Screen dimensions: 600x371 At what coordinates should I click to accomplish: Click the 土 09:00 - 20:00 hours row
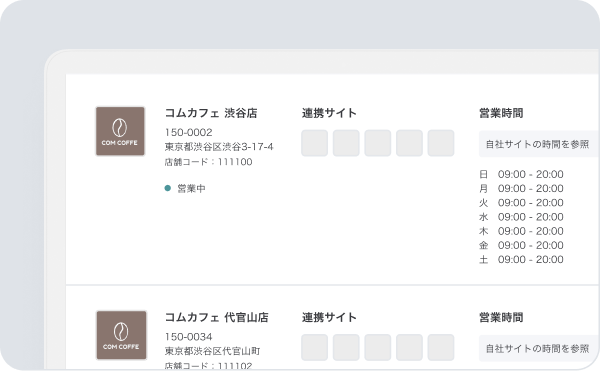(521, 259)
